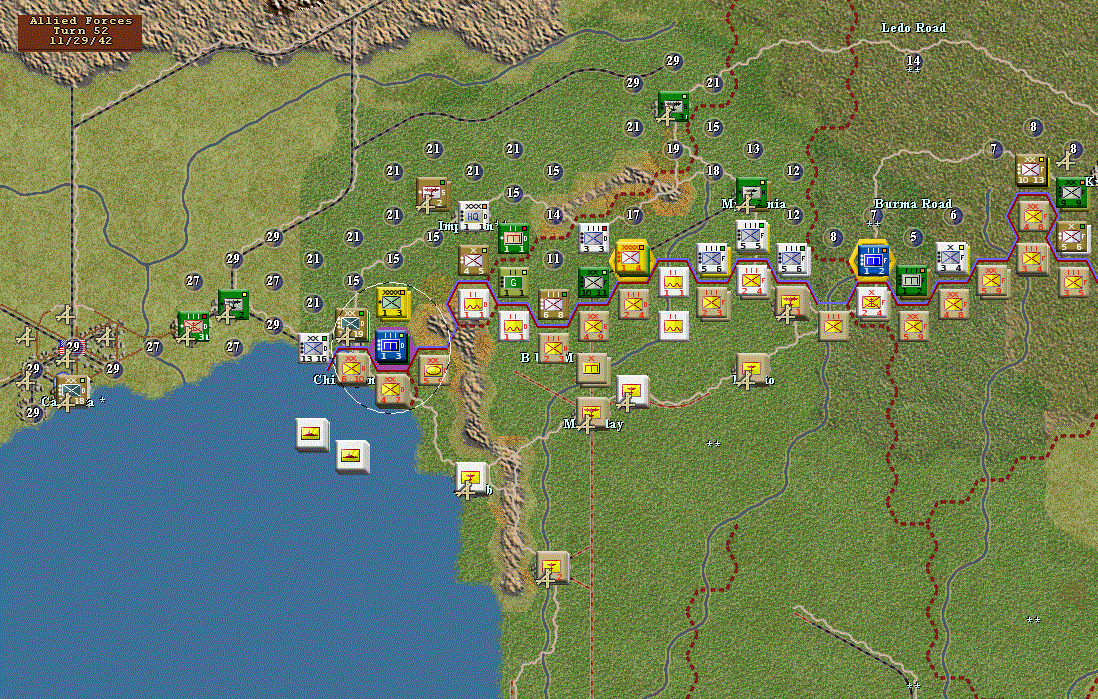Click the Japanese armor unit with oval symbol
Screen dimensions: 1098x699
[x=433, y=369]
